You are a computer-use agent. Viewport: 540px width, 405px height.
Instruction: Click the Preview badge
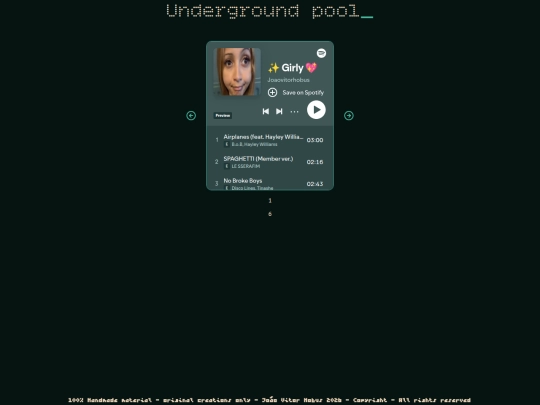(222, 115)
